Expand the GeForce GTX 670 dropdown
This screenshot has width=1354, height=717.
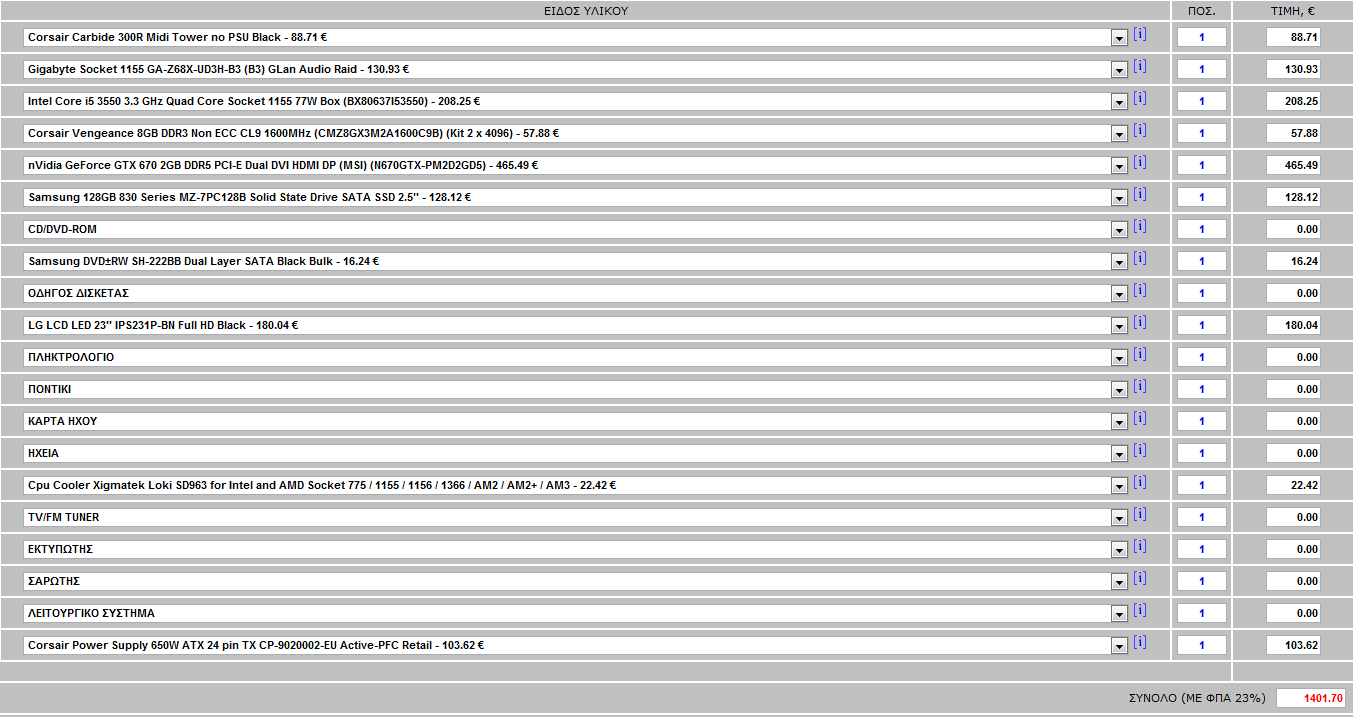click(x=1119, y=166)
